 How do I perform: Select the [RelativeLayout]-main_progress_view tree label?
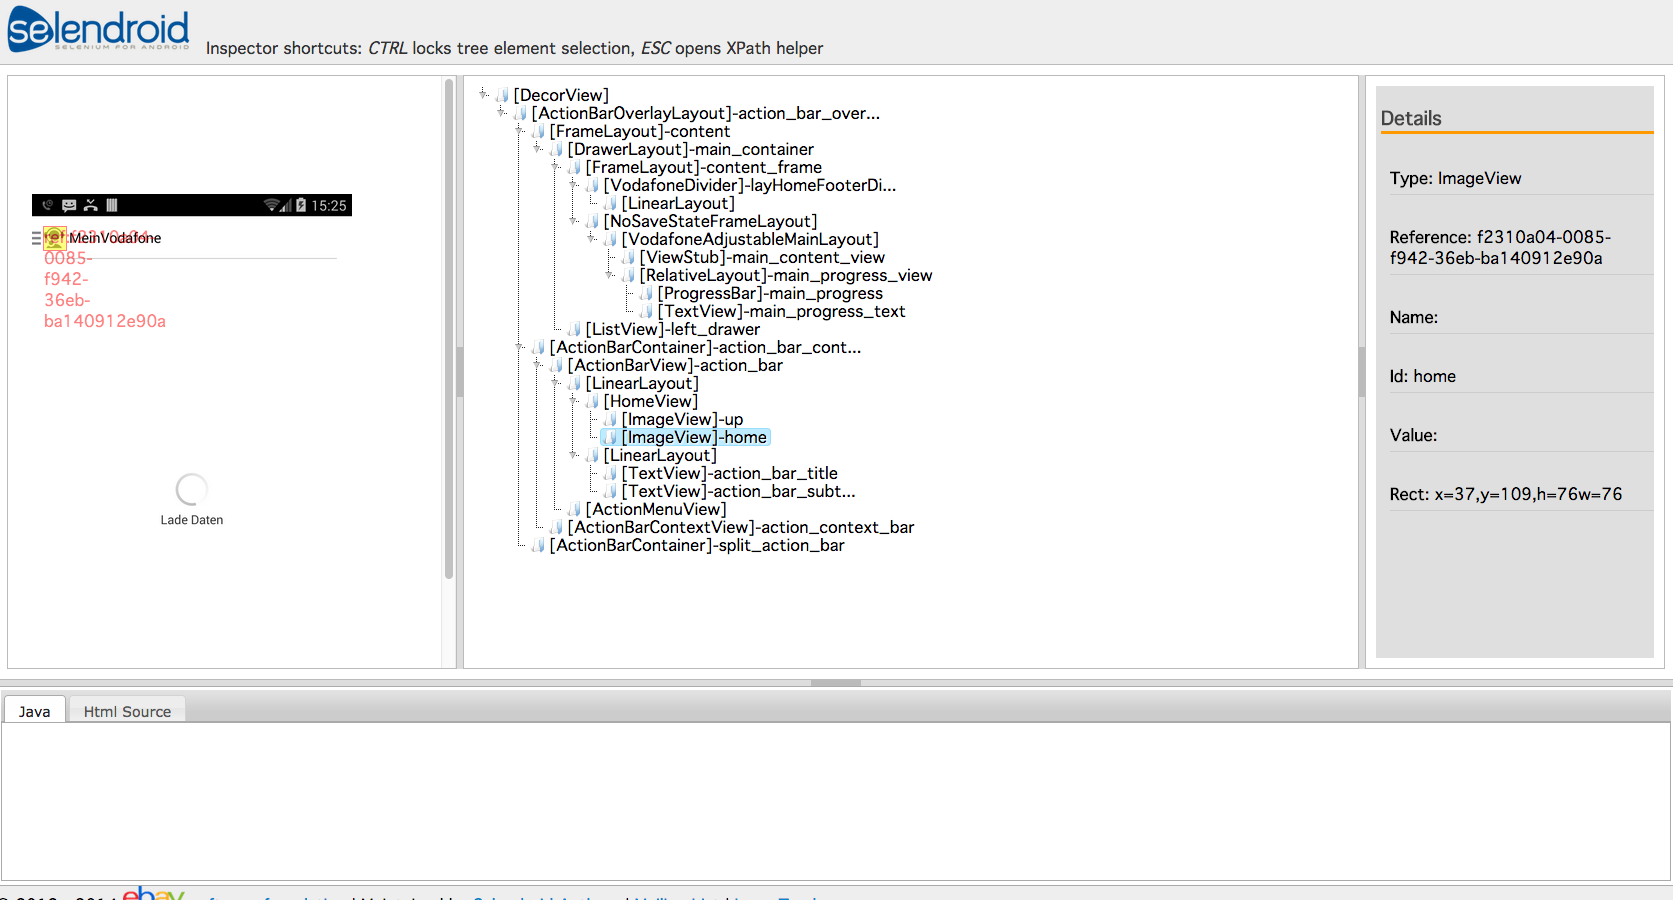(786, 275)
